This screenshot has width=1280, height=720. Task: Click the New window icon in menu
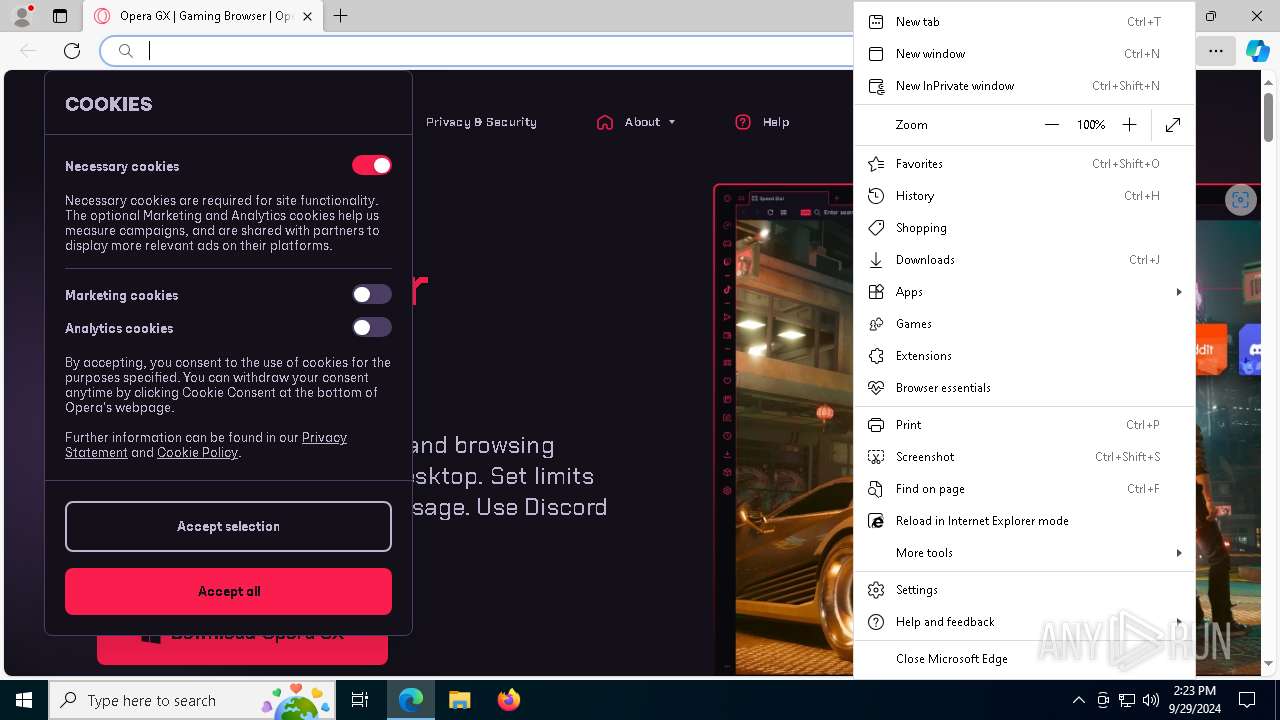pyautogui.click(x=876, y=54)
